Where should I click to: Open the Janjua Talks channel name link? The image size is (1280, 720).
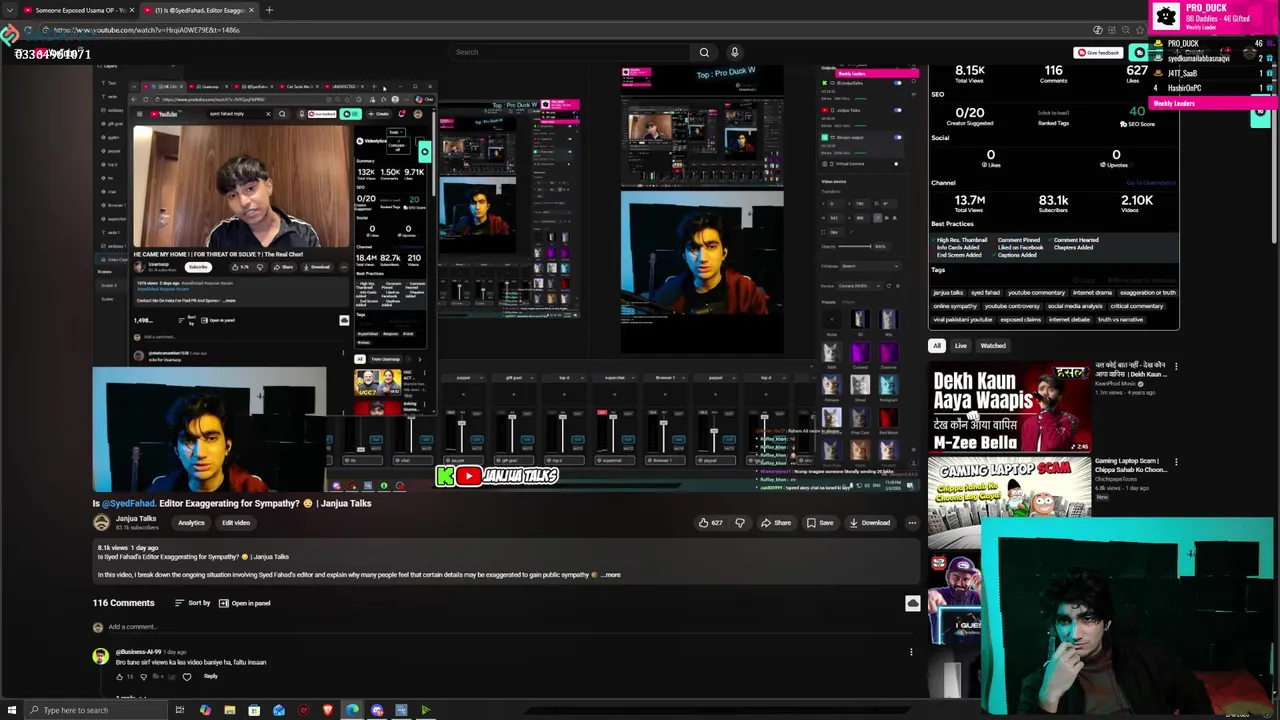coord(136,519)
